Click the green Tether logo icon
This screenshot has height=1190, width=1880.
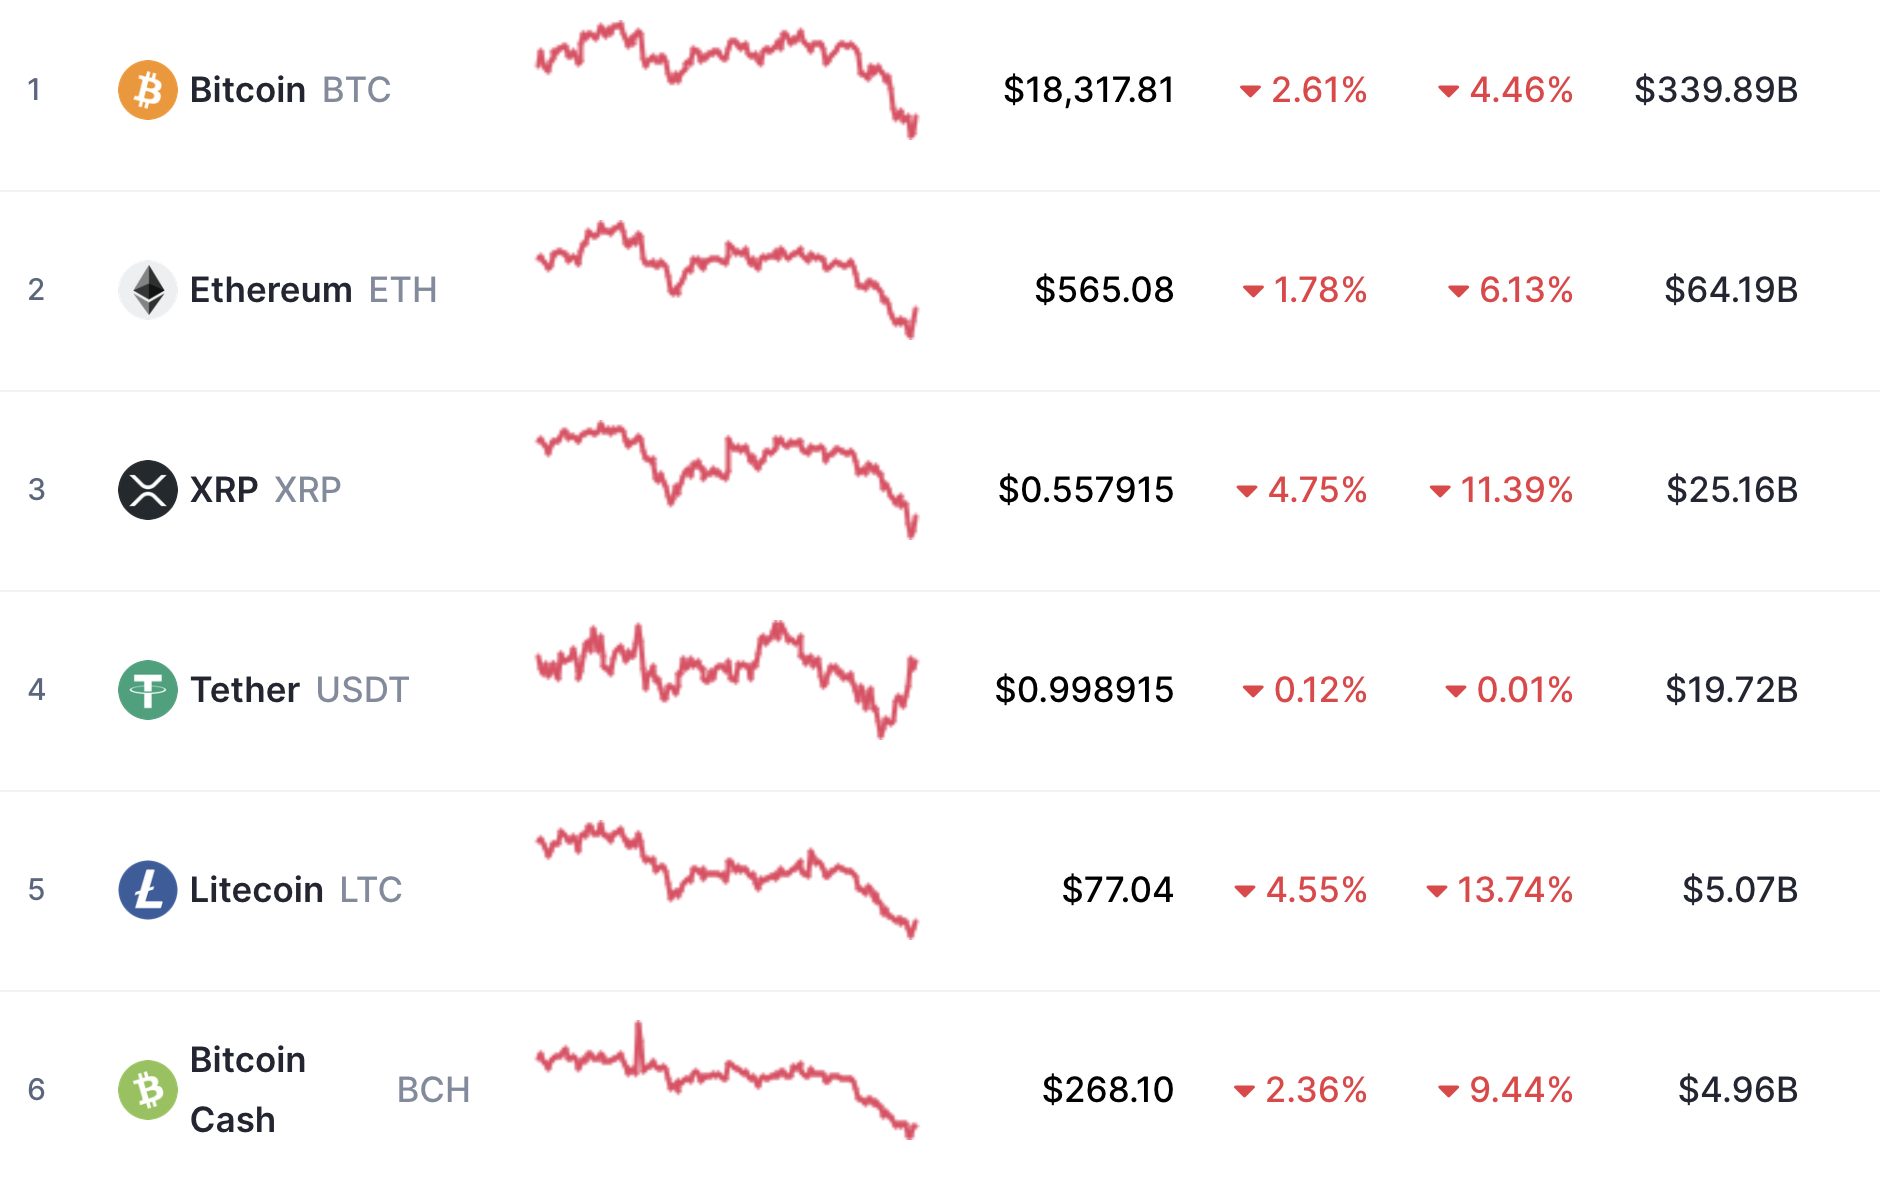[148, 690]
